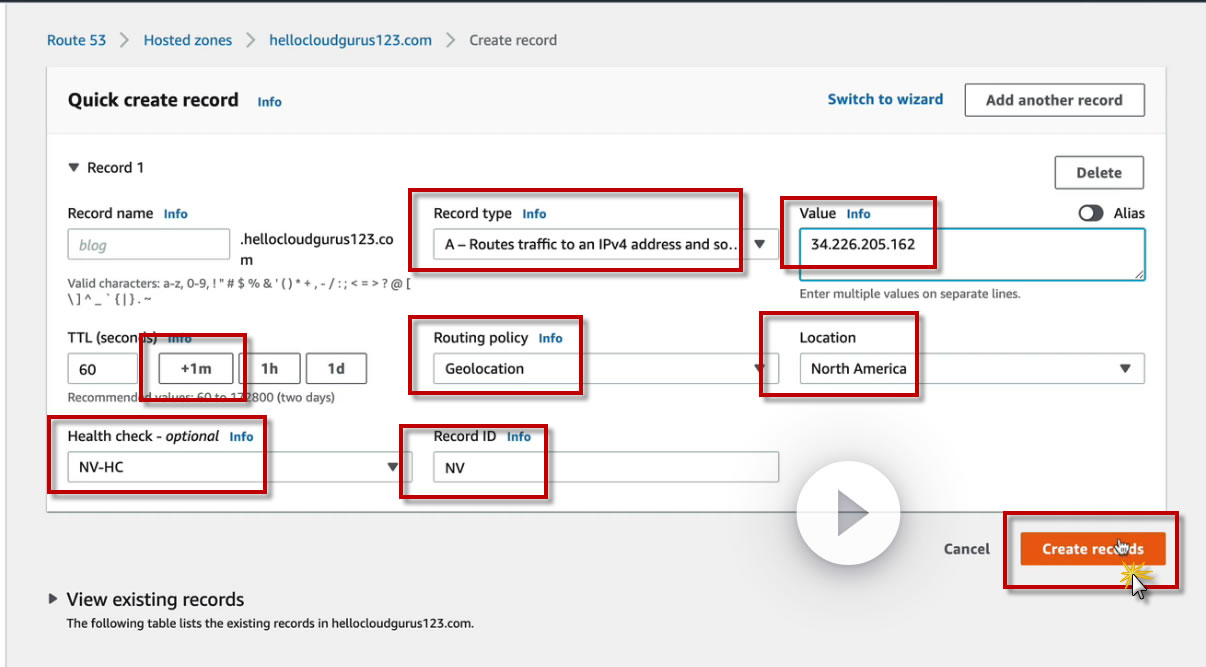Click Add another record button

pos(1054,100)
